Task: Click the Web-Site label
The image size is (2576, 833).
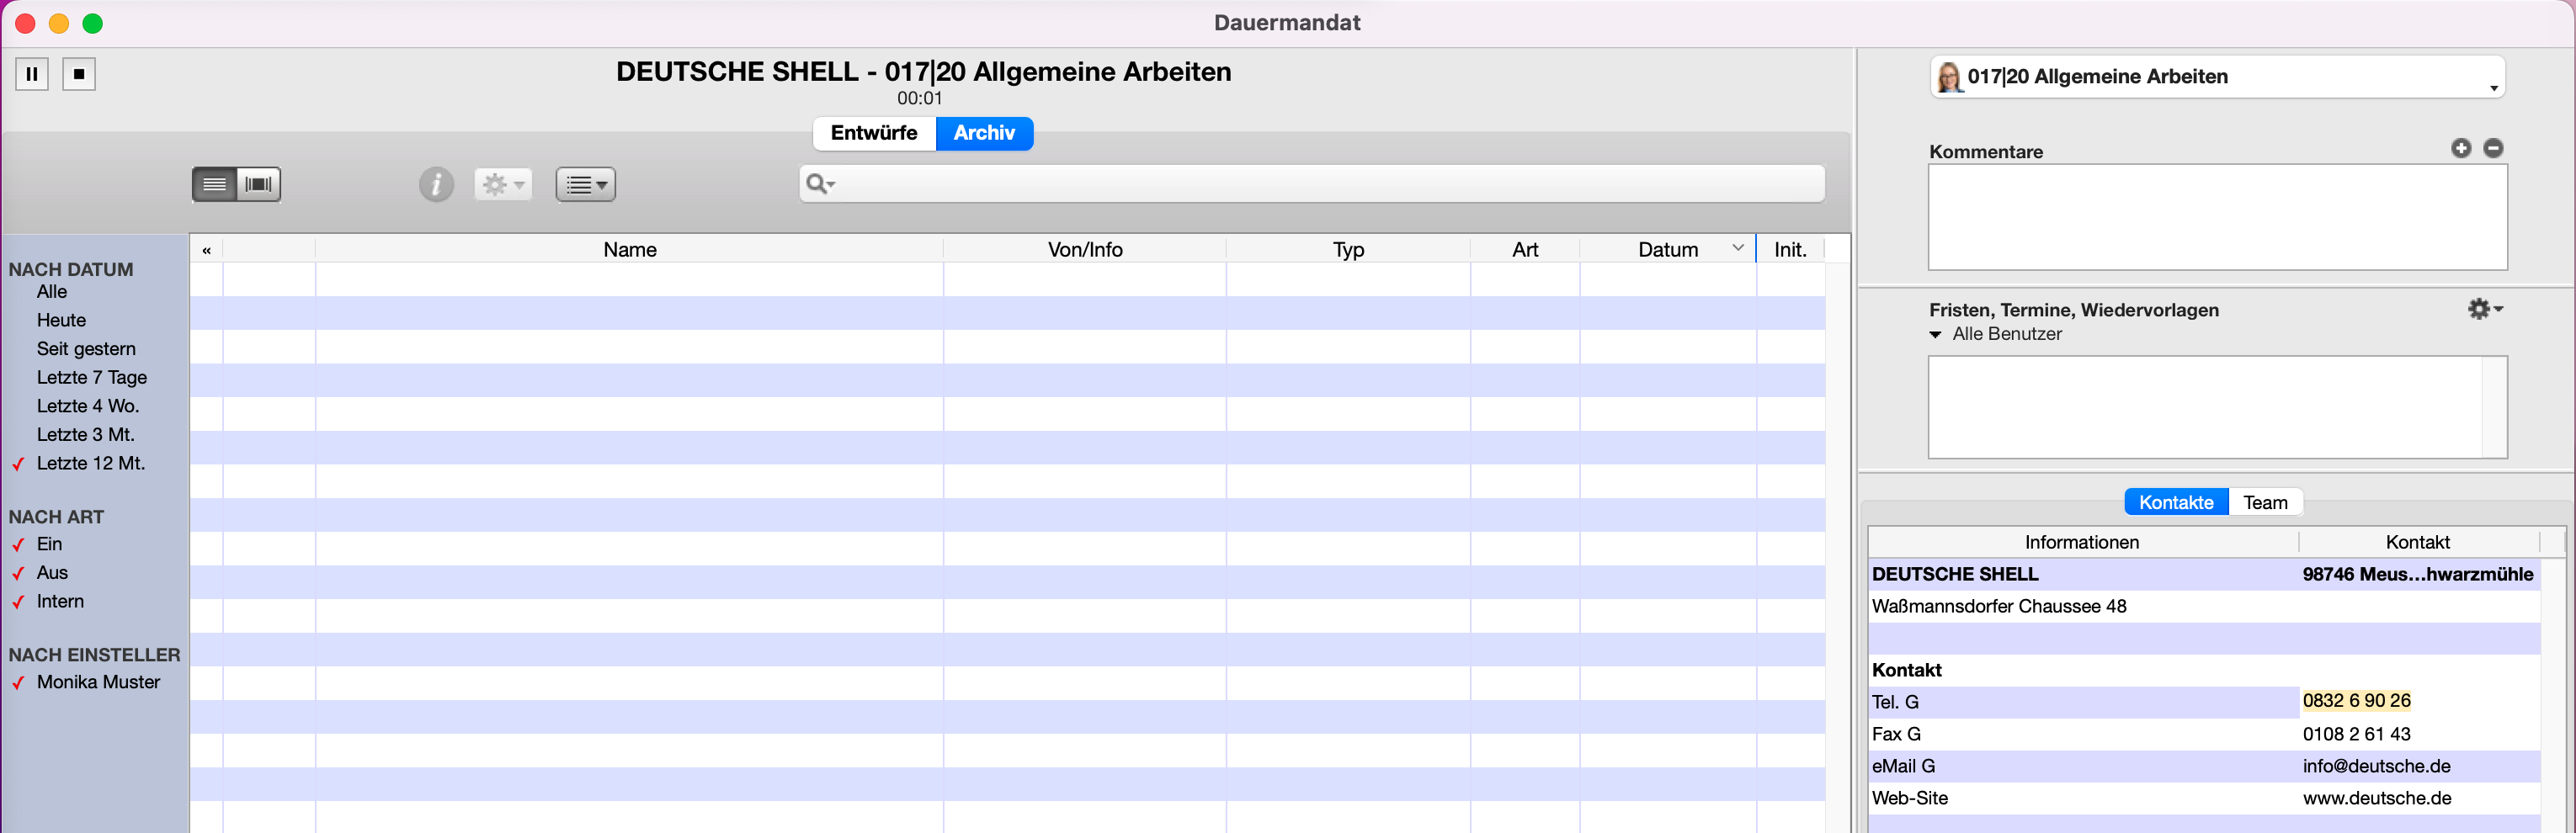Action: coord(1909,799)
